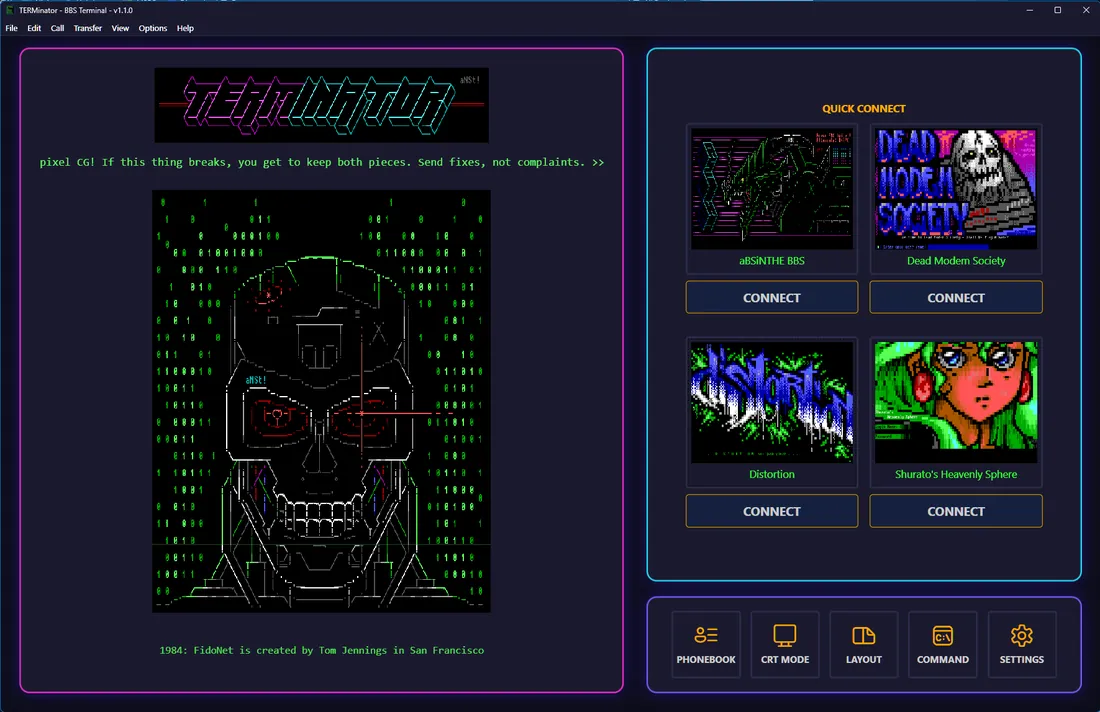Open the Edit menu
Image resolution: width=1100 pixels, height=712 pixels.
tap(34, 28)
